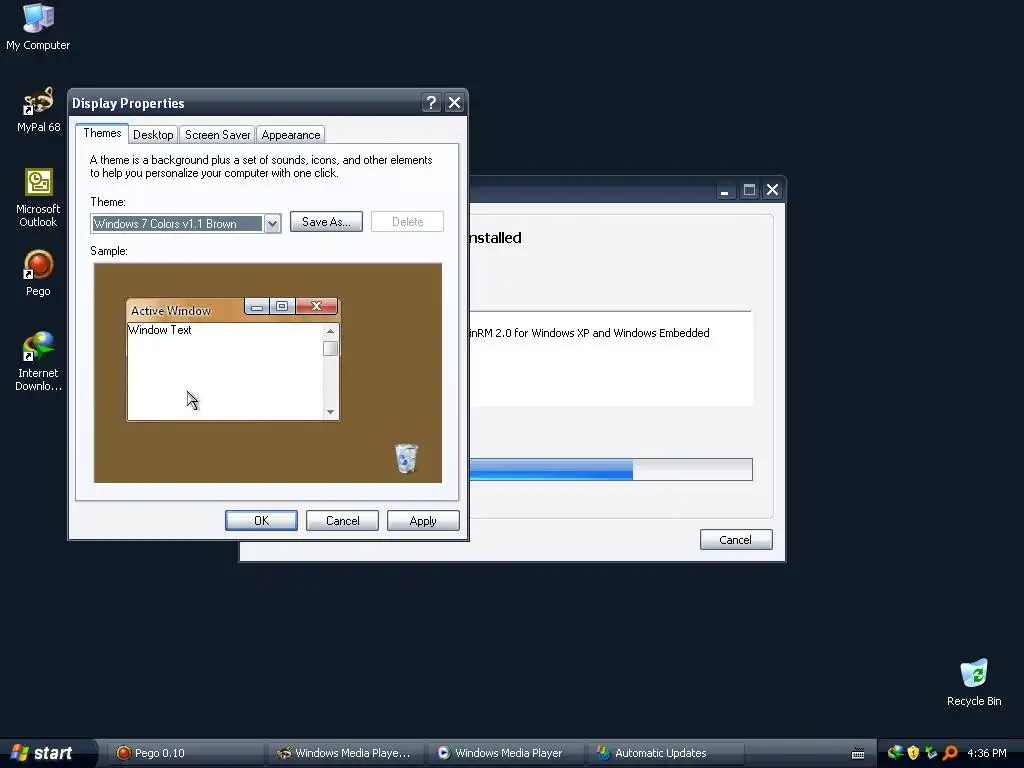Image resolution: width=1024 pixels, height=768 pixels.
Task: Click the sample window's maximize icon
Action: click(282, 306)
